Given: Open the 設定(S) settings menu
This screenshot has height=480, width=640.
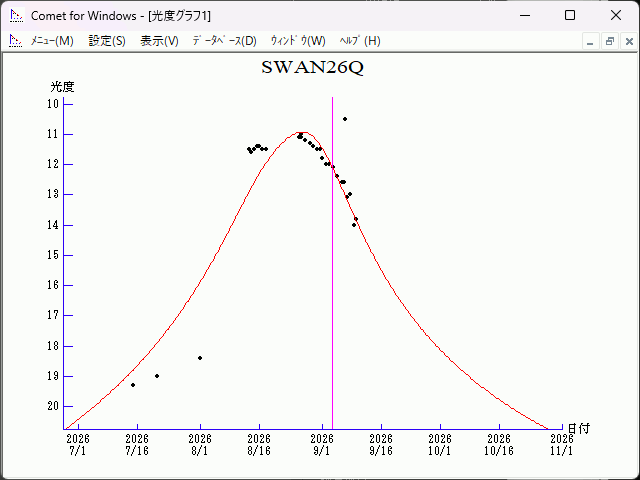Looking at the screenshot, I should (107, 41).
